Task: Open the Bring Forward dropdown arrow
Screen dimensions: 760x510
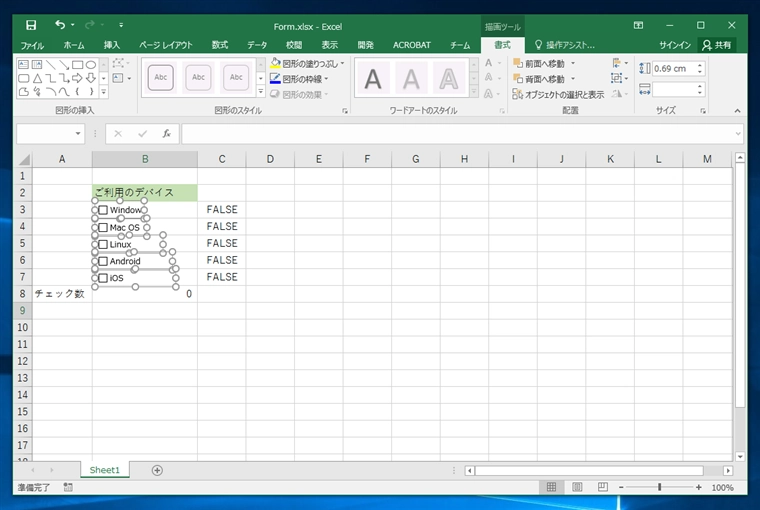Action: click(x=573, y=64)
